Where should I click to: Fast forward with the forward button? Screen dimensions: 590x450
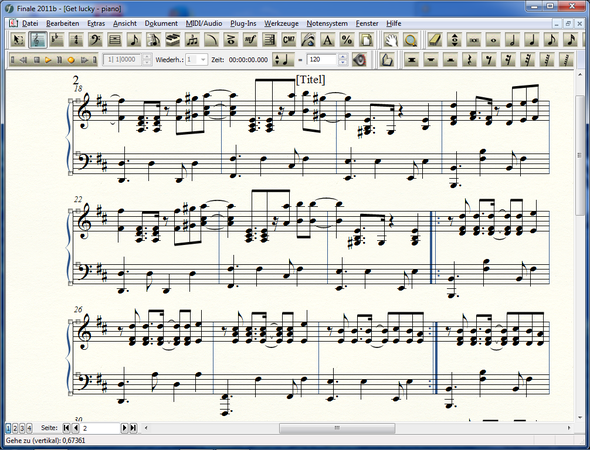[x=84, y=60]
